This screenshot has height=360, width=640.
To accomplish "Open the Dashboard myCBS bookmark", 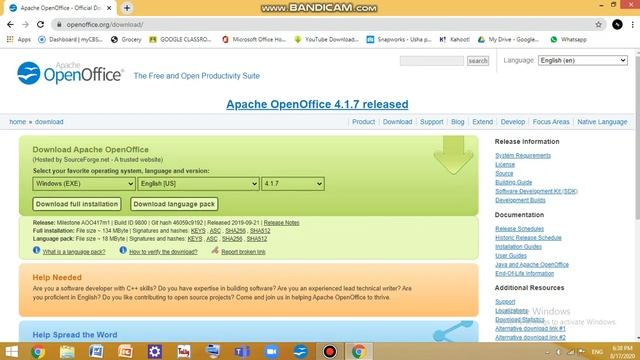I will pyautogui.click(x=70, y=40).
